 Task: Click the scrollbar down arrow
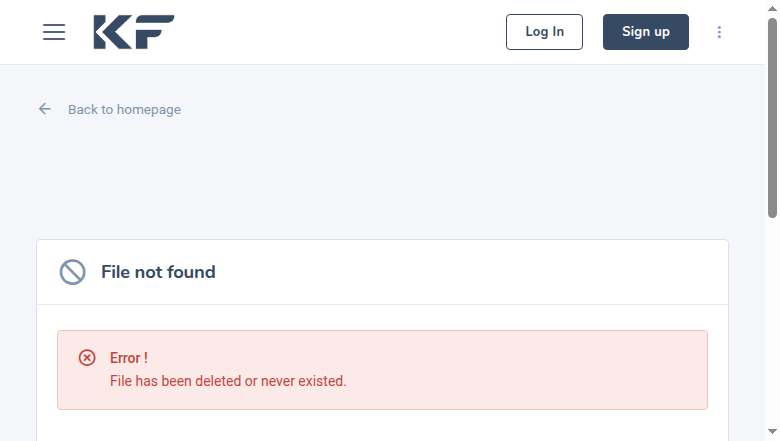(772, 432)
